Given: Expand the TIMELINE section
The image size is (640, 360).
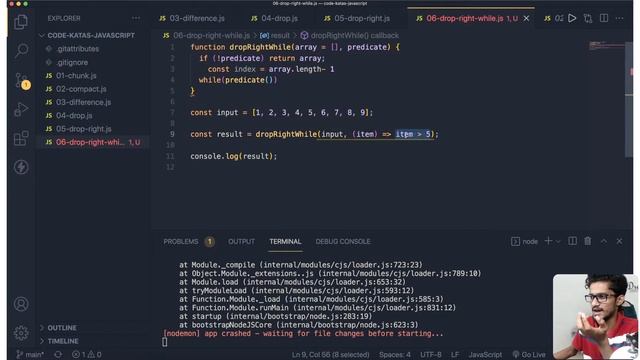Looking at the screenshot, I should tap(62, 341).
